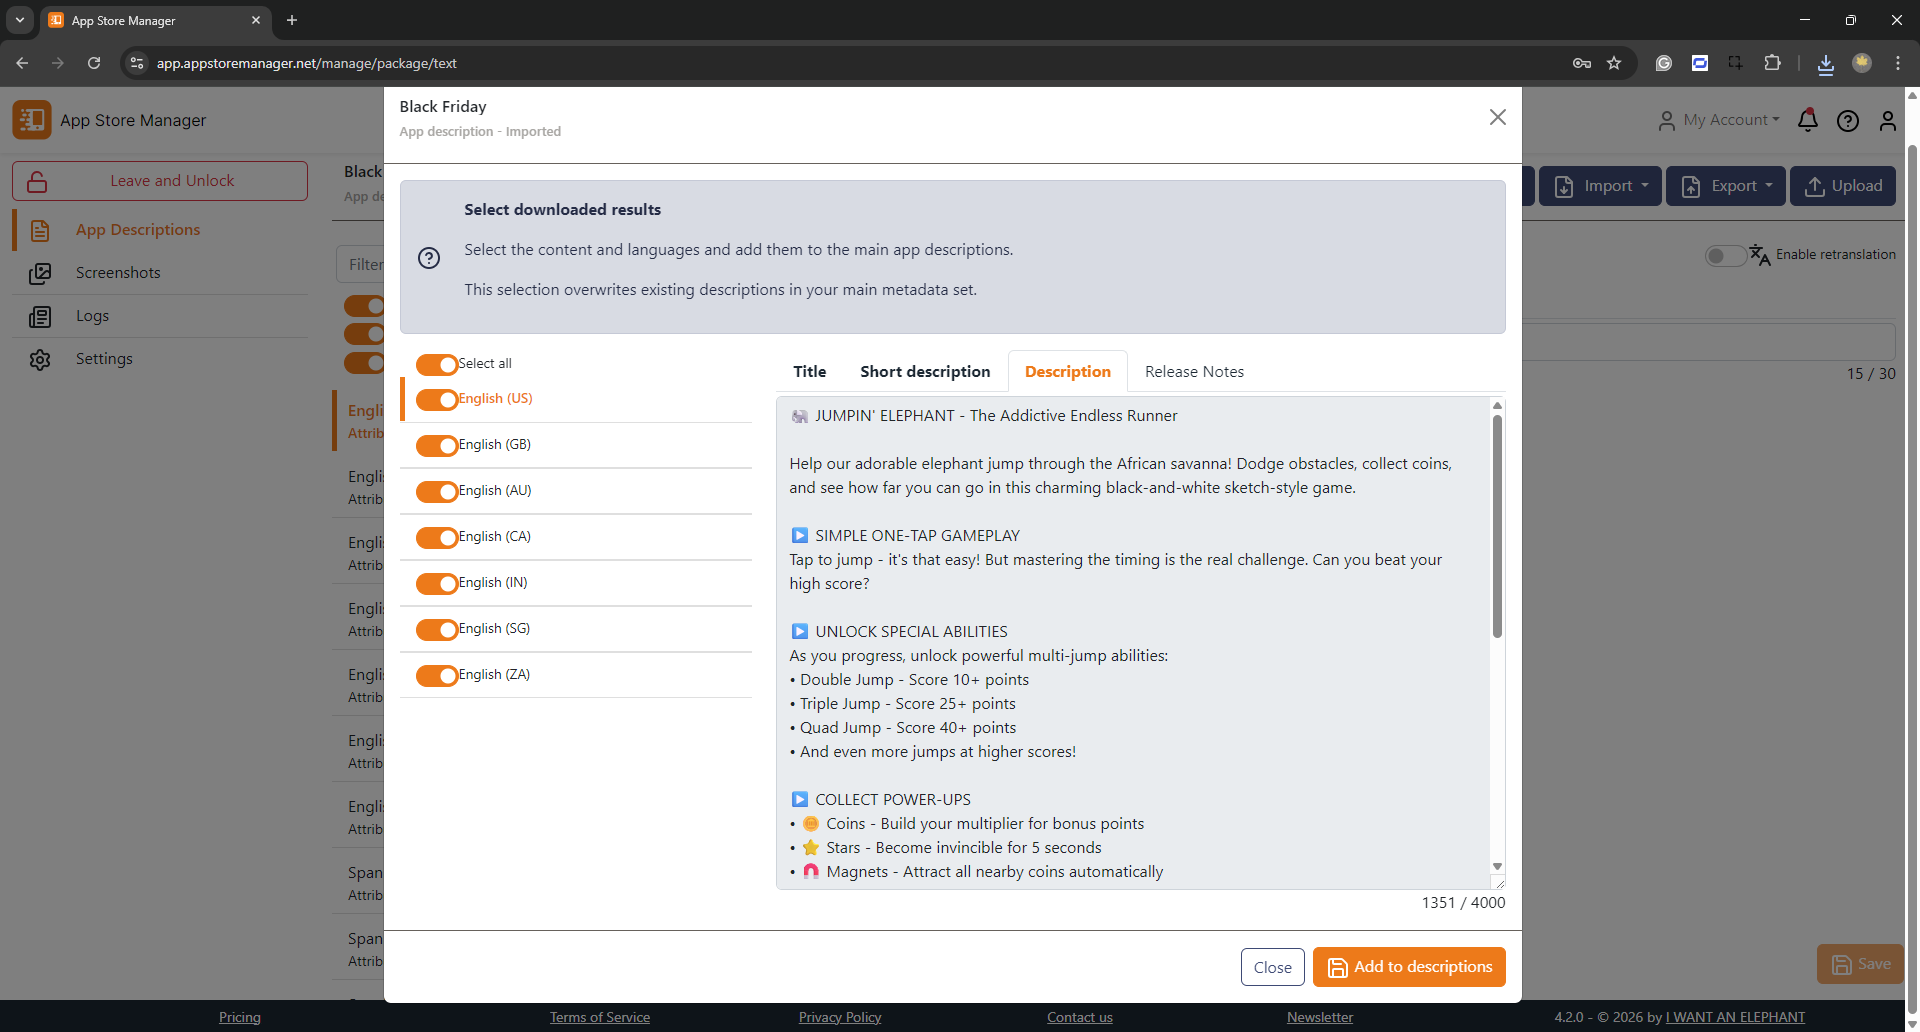The width and height of the screenshot is (1920, 1032).
Task: Open the Privacy Policy link
Action: click(839, 1017)
